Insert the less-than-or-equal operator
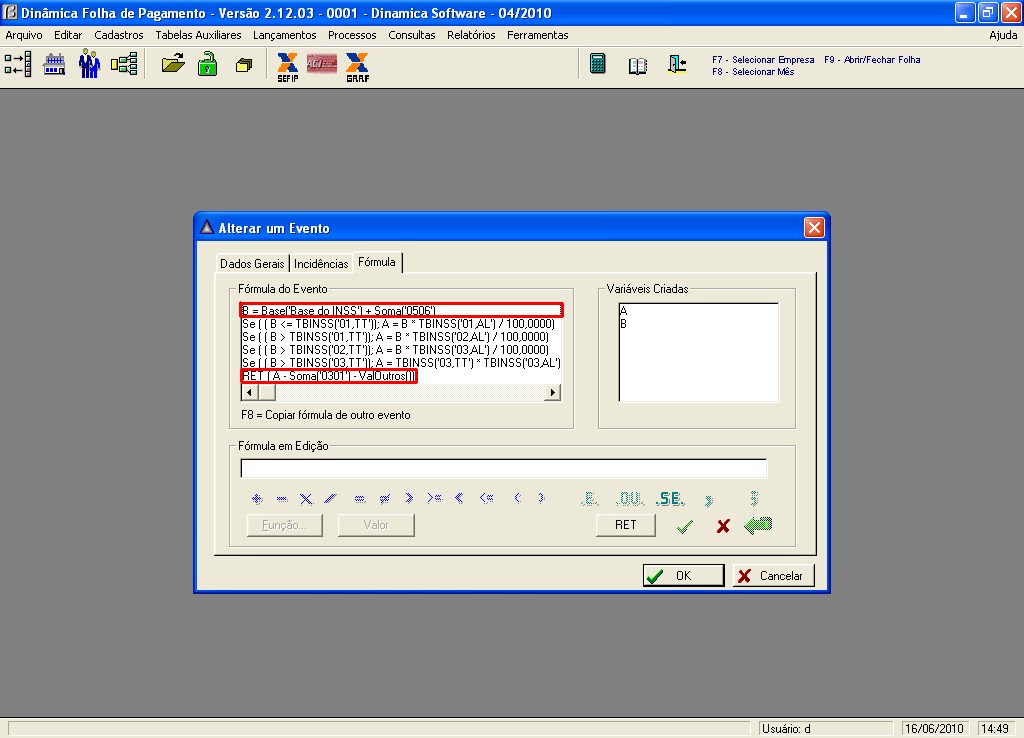 click(487, 498)
